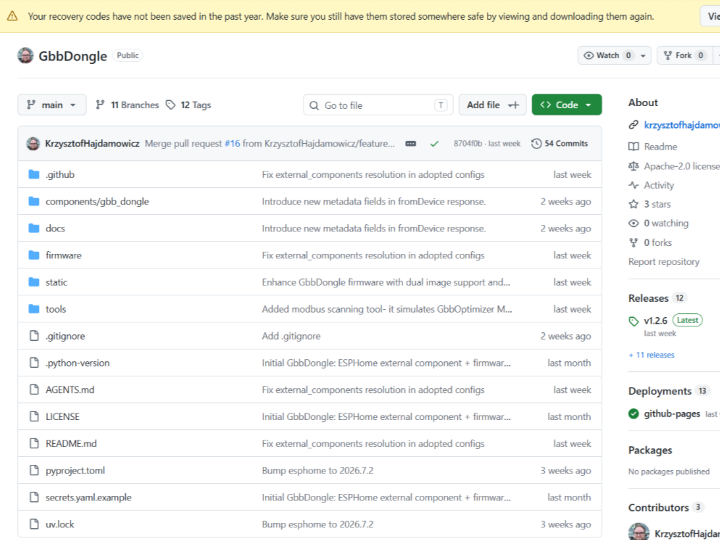The image size is (720, 540).
Task: Open the main branch selector dropdown
Action: (x=51, y=105)
